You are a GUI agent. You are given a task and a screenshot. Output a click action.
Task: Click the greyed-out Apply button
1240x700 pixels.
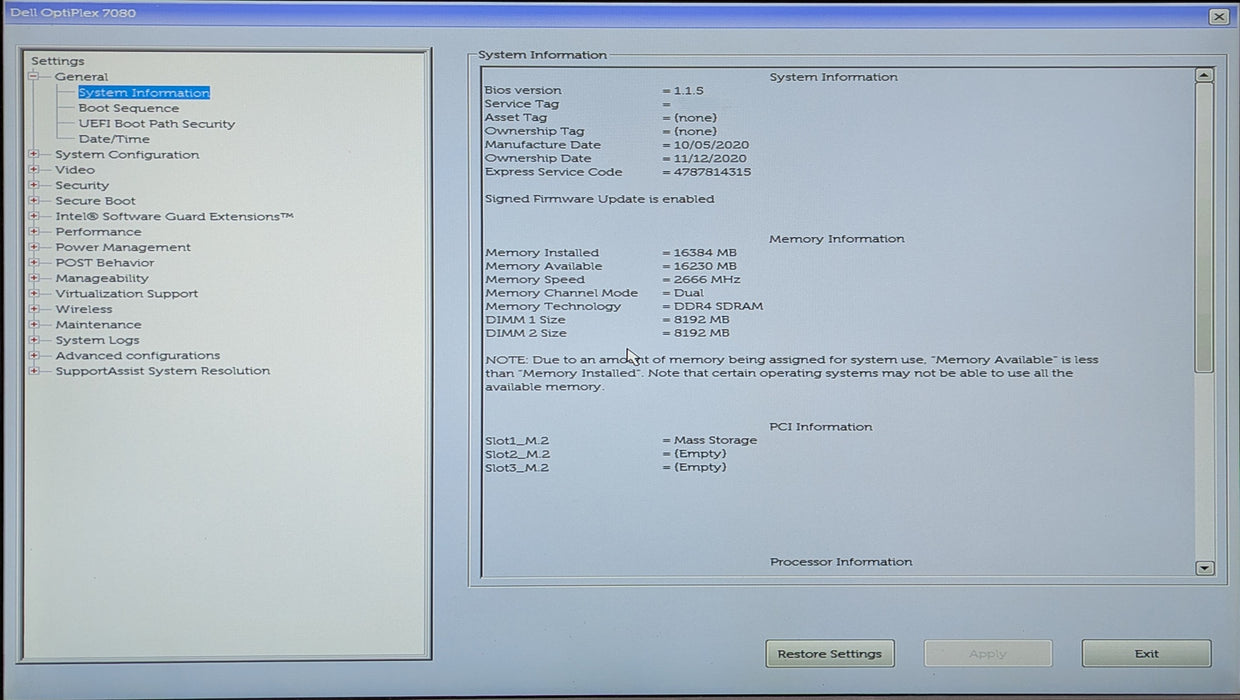coord(988,654)
